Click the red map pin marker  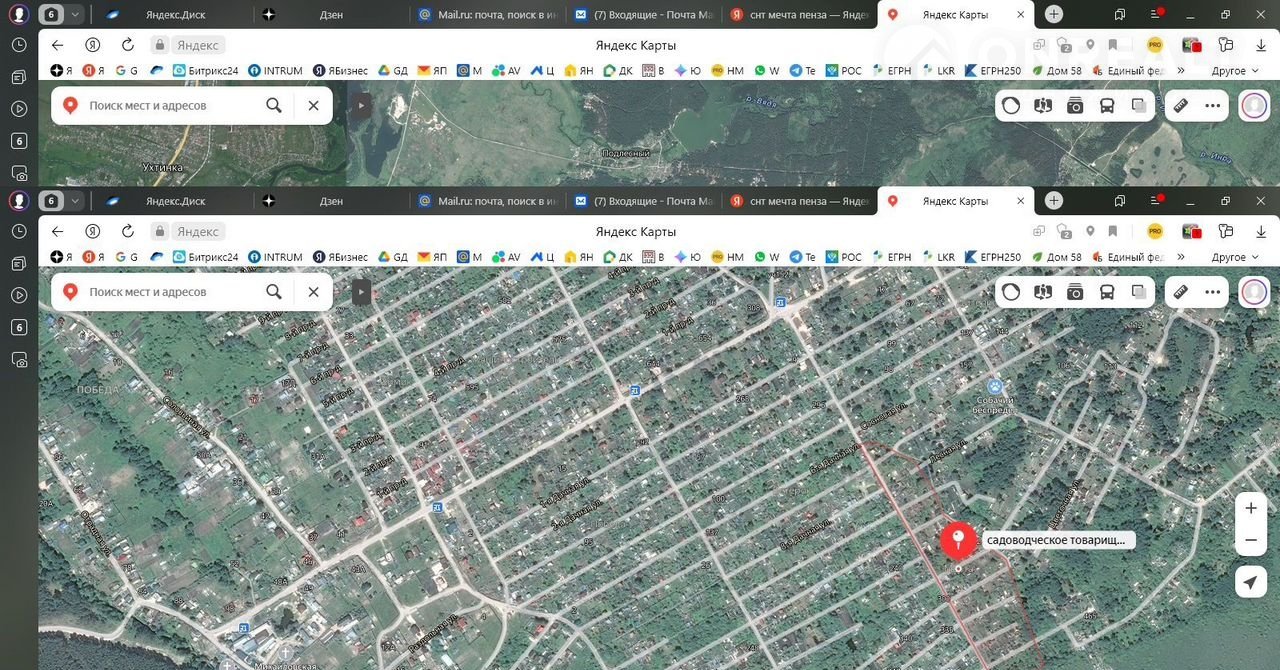pyautogui.click(x=958, y=540)
